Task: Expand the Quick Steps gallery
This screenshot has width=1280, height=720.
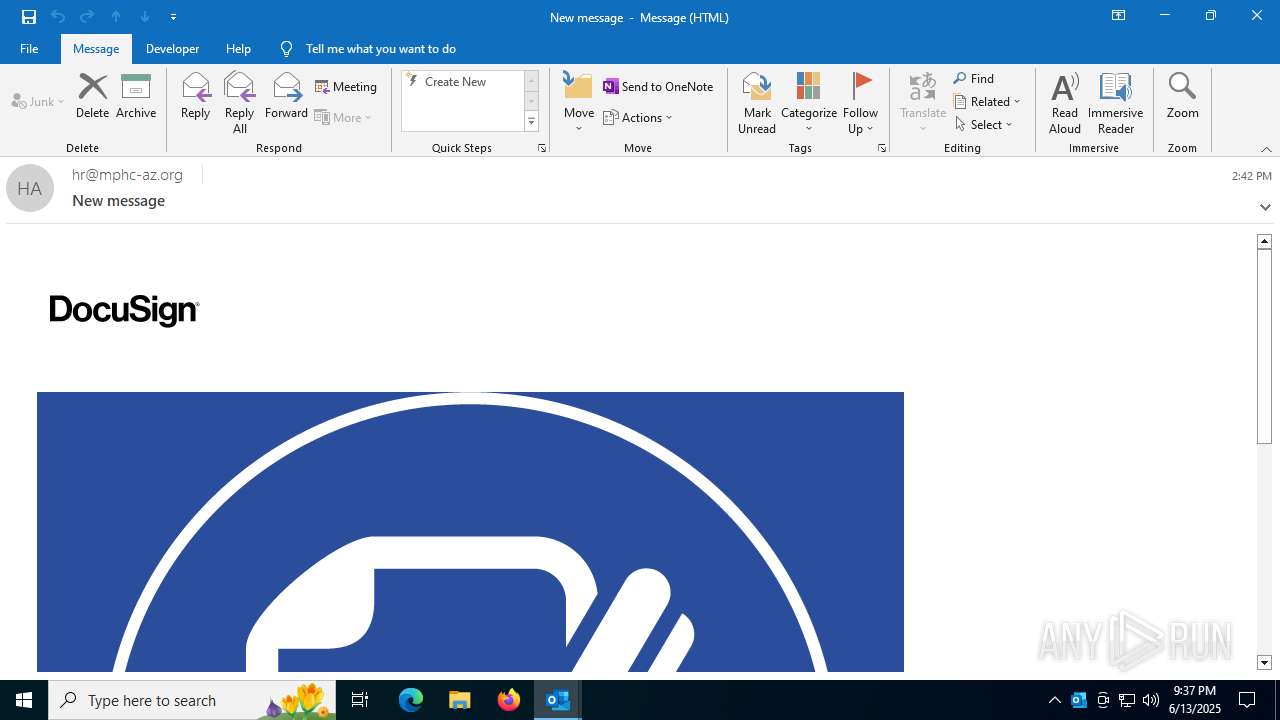Action: click(x=531, y=122)
